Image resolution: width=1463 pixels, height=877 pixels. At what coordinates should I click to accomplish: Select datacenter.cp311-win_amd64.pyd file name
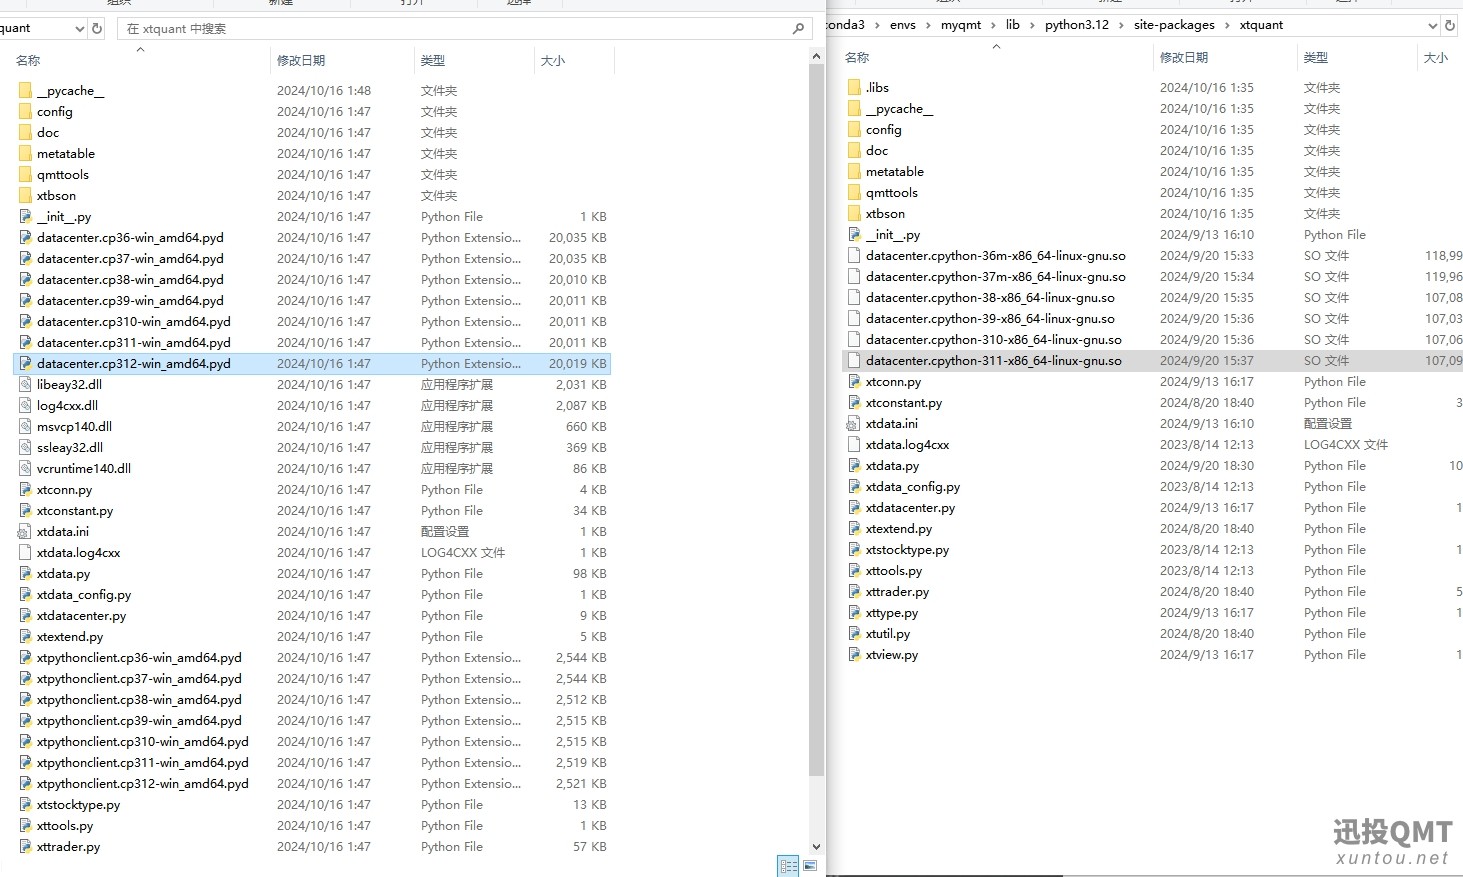133,342
